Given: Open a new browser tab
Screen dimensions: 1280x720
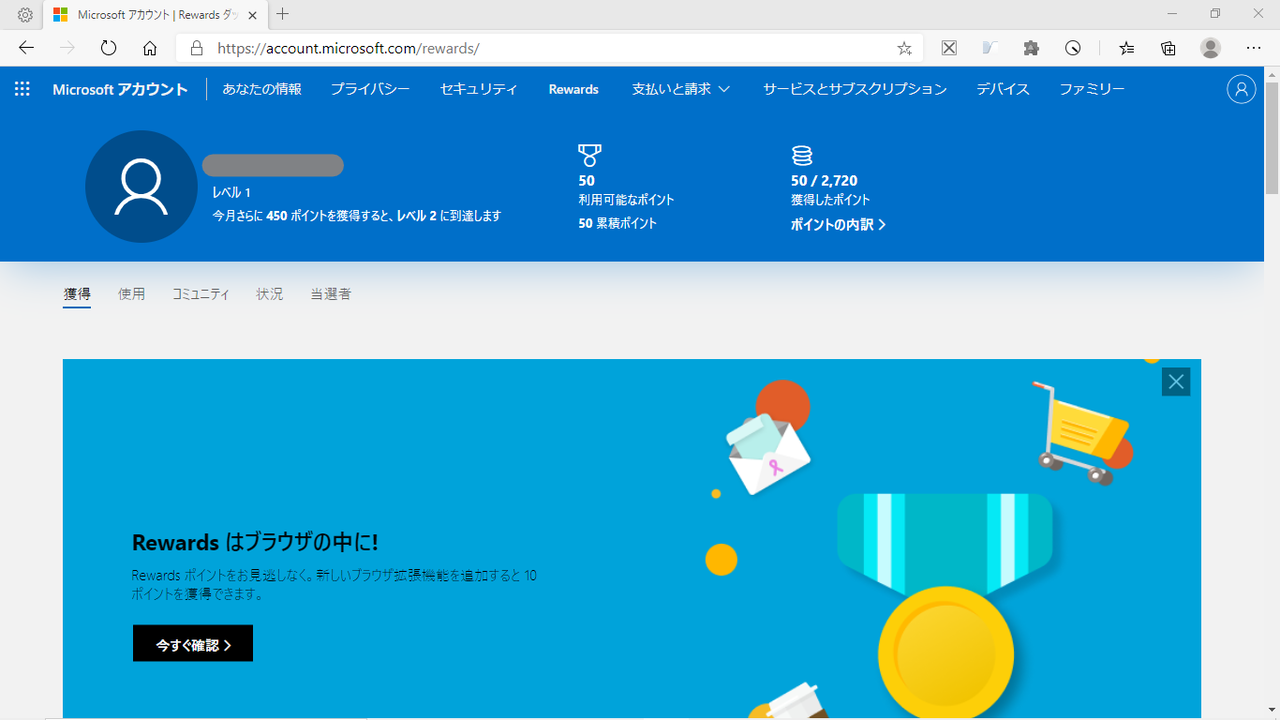Looking at the screenshot, I should coord(283,15).
